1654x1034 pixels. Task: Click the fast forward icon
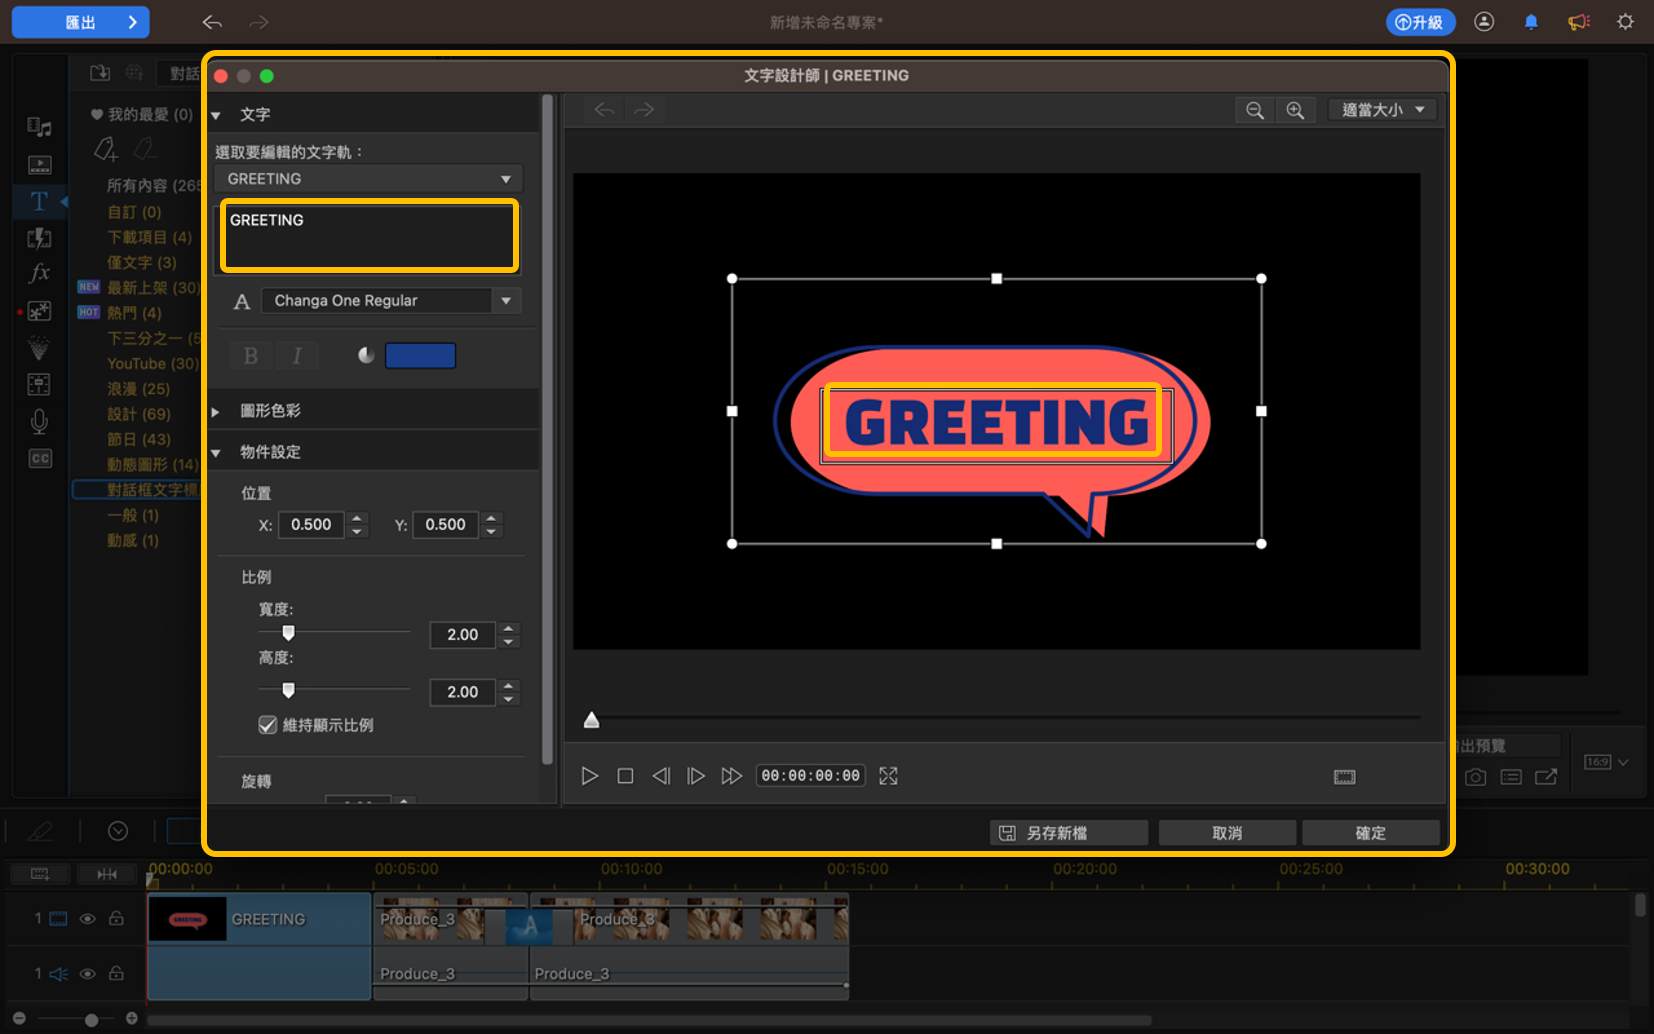(732, 776)
